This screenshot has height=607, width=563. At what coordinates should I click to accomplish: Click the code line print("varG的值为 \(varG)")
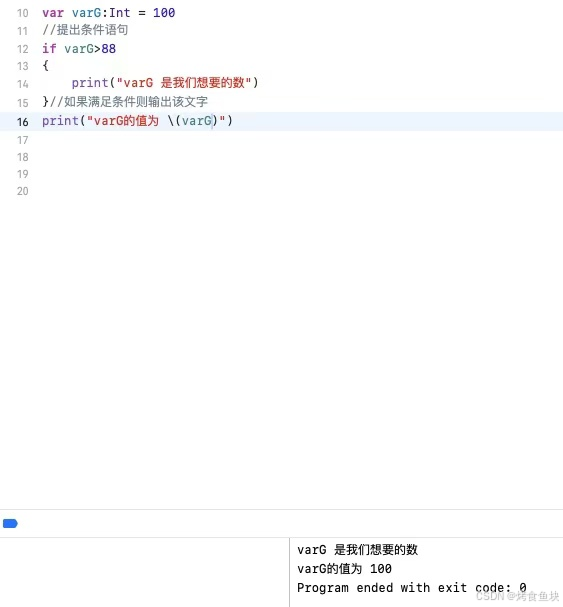pyautogui.click(x=137, y=121)
